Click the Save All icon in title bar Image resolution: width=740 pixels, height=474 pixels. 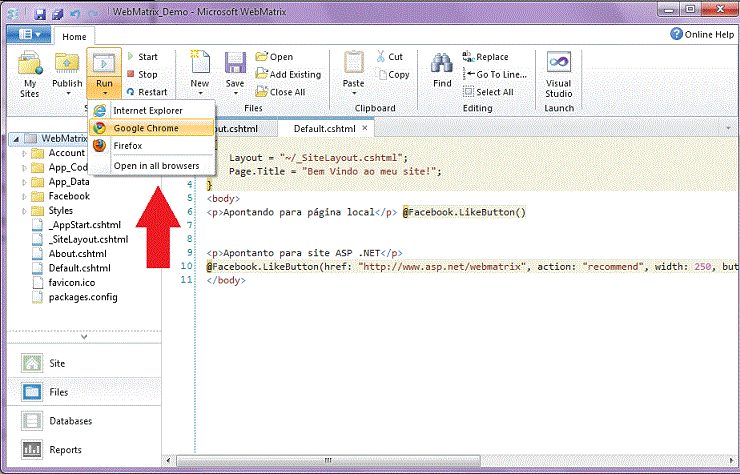coord(58,13)
